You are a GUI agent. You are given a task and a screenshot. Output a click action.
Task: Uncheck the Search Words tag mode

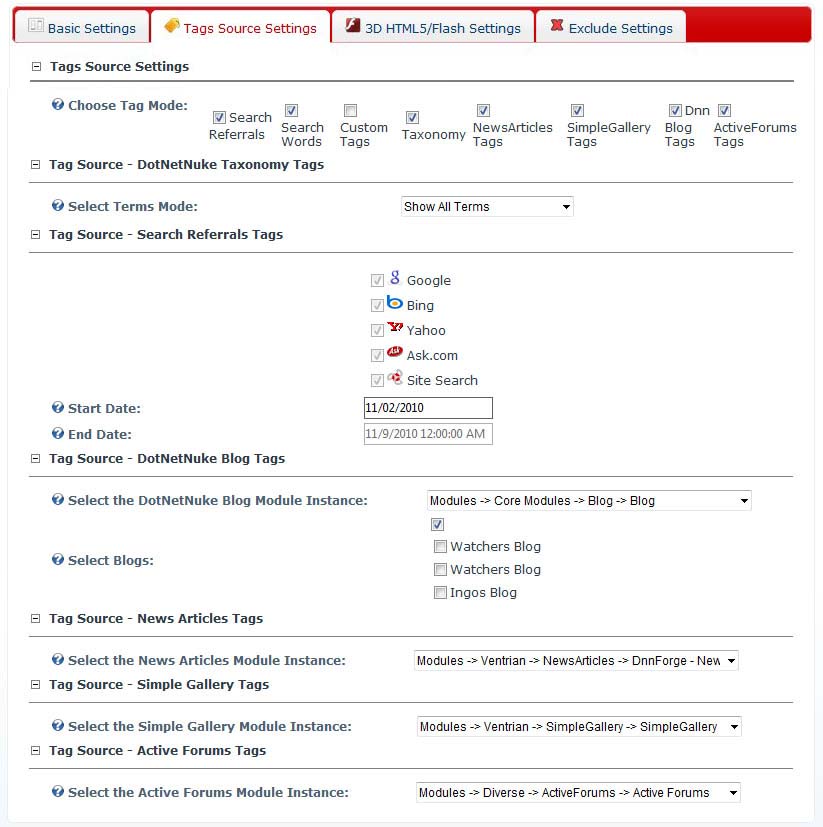click(x=291, y=110)
